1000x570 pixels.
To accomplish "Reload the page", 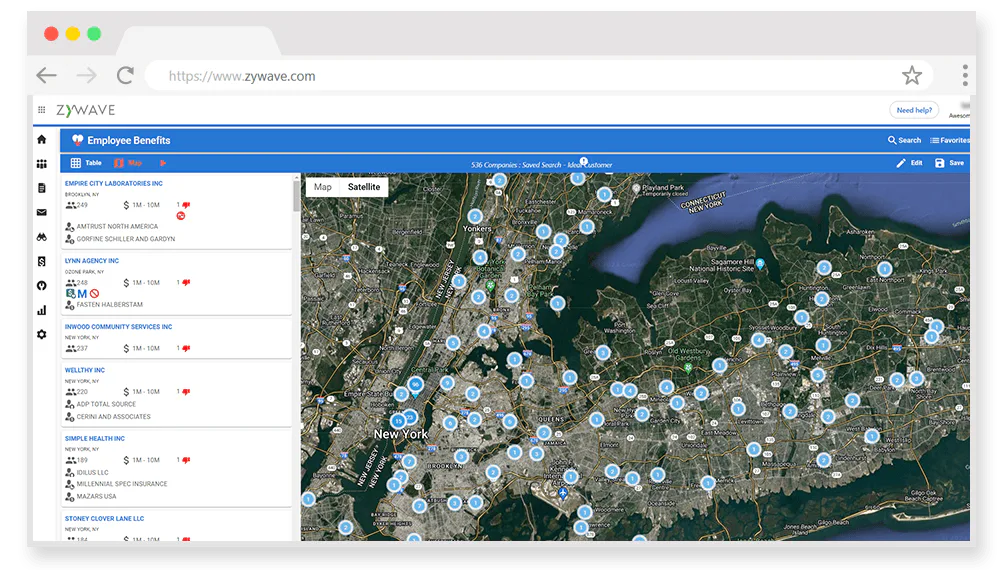I will (x=125, y=75).
